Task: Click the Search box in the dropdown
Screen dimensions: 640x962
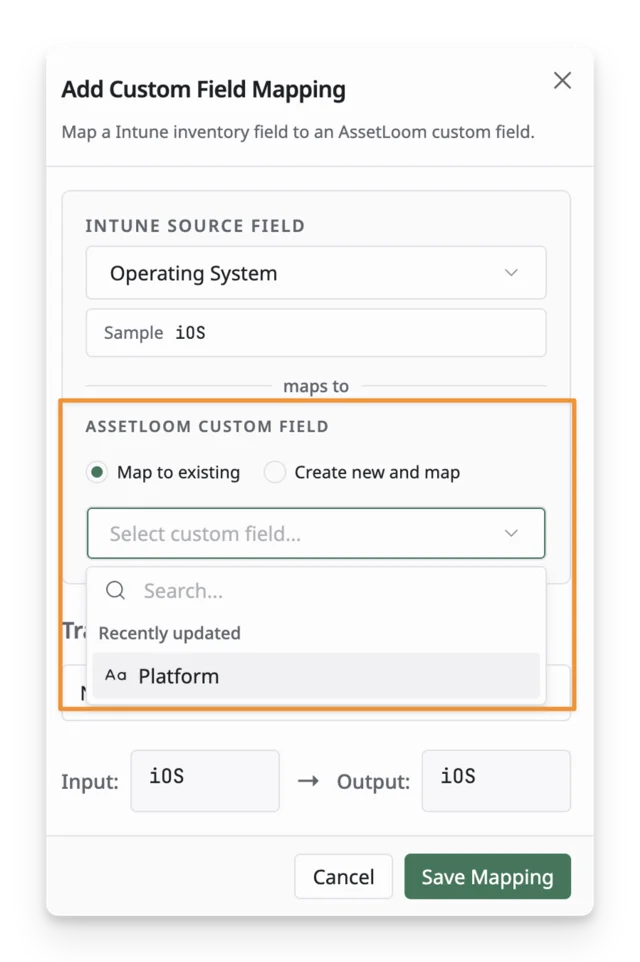Action: (x=316, y=591)
